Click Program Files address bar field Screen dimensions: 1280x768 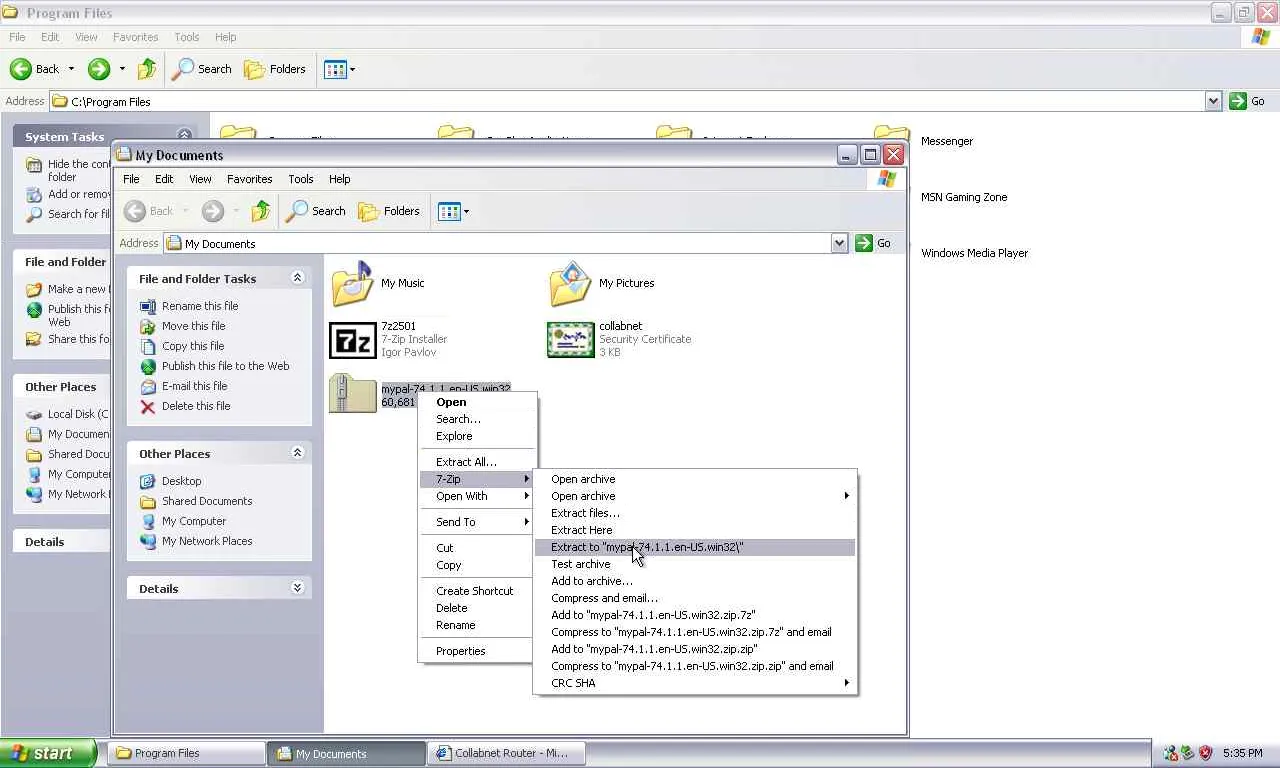[x=627, y=101]
